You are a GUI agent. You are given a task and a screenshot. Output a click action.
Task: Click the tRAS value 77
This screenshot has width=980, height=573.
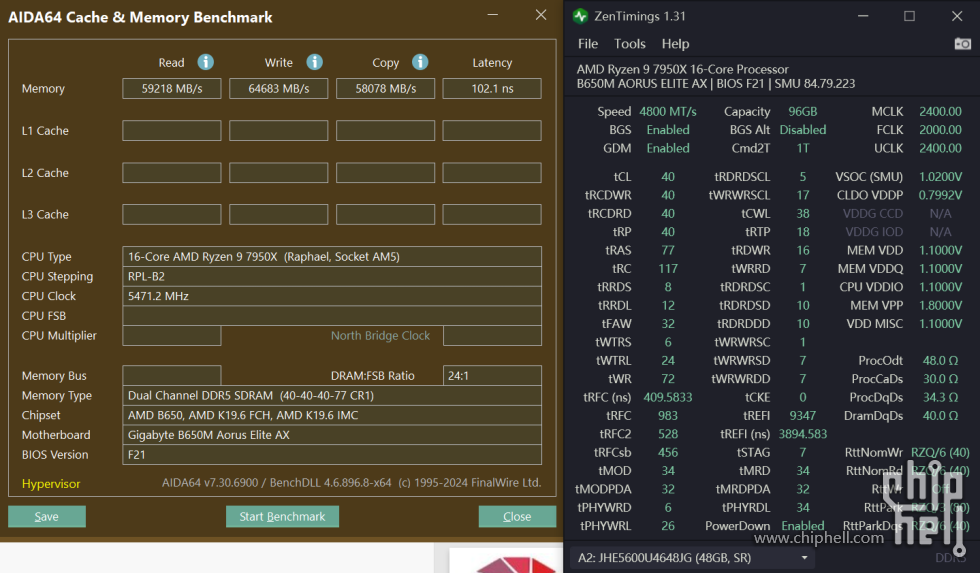[x=668, y=250]
